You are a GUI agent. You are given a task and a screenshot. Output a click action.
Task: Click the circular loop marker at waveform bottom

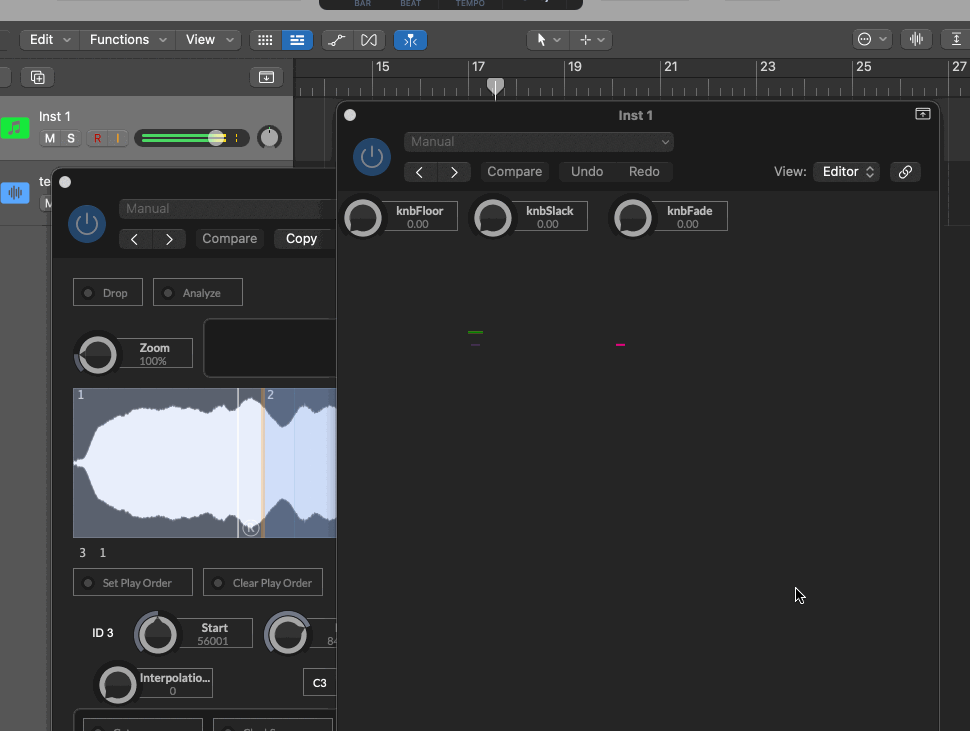(250, 528)
